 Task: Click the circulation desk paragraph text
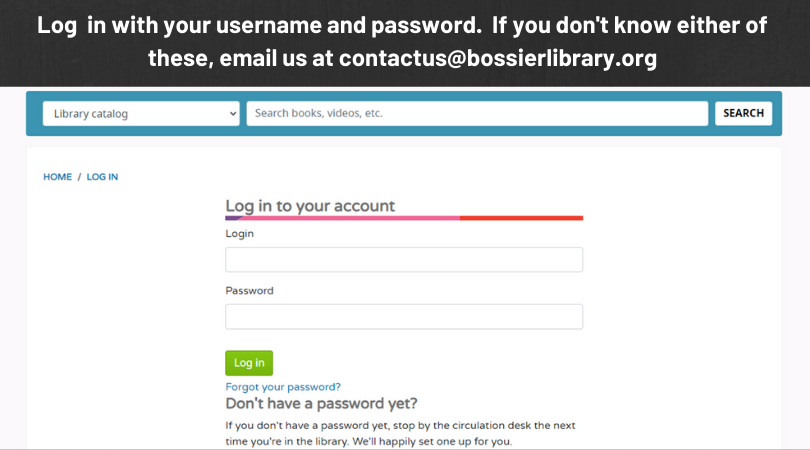pyautogui.click(x=400, y=433)
